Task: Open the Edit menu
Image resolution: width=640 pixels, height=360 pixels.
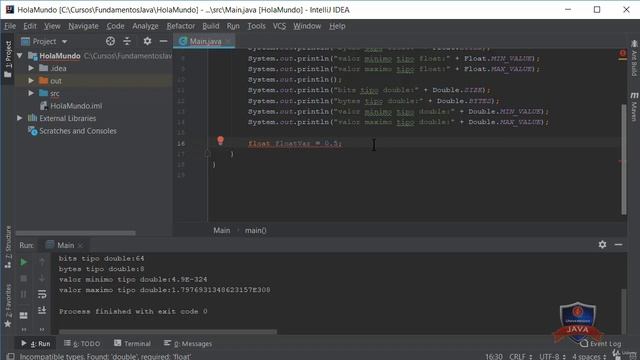Action: click(x=30, y=26)
